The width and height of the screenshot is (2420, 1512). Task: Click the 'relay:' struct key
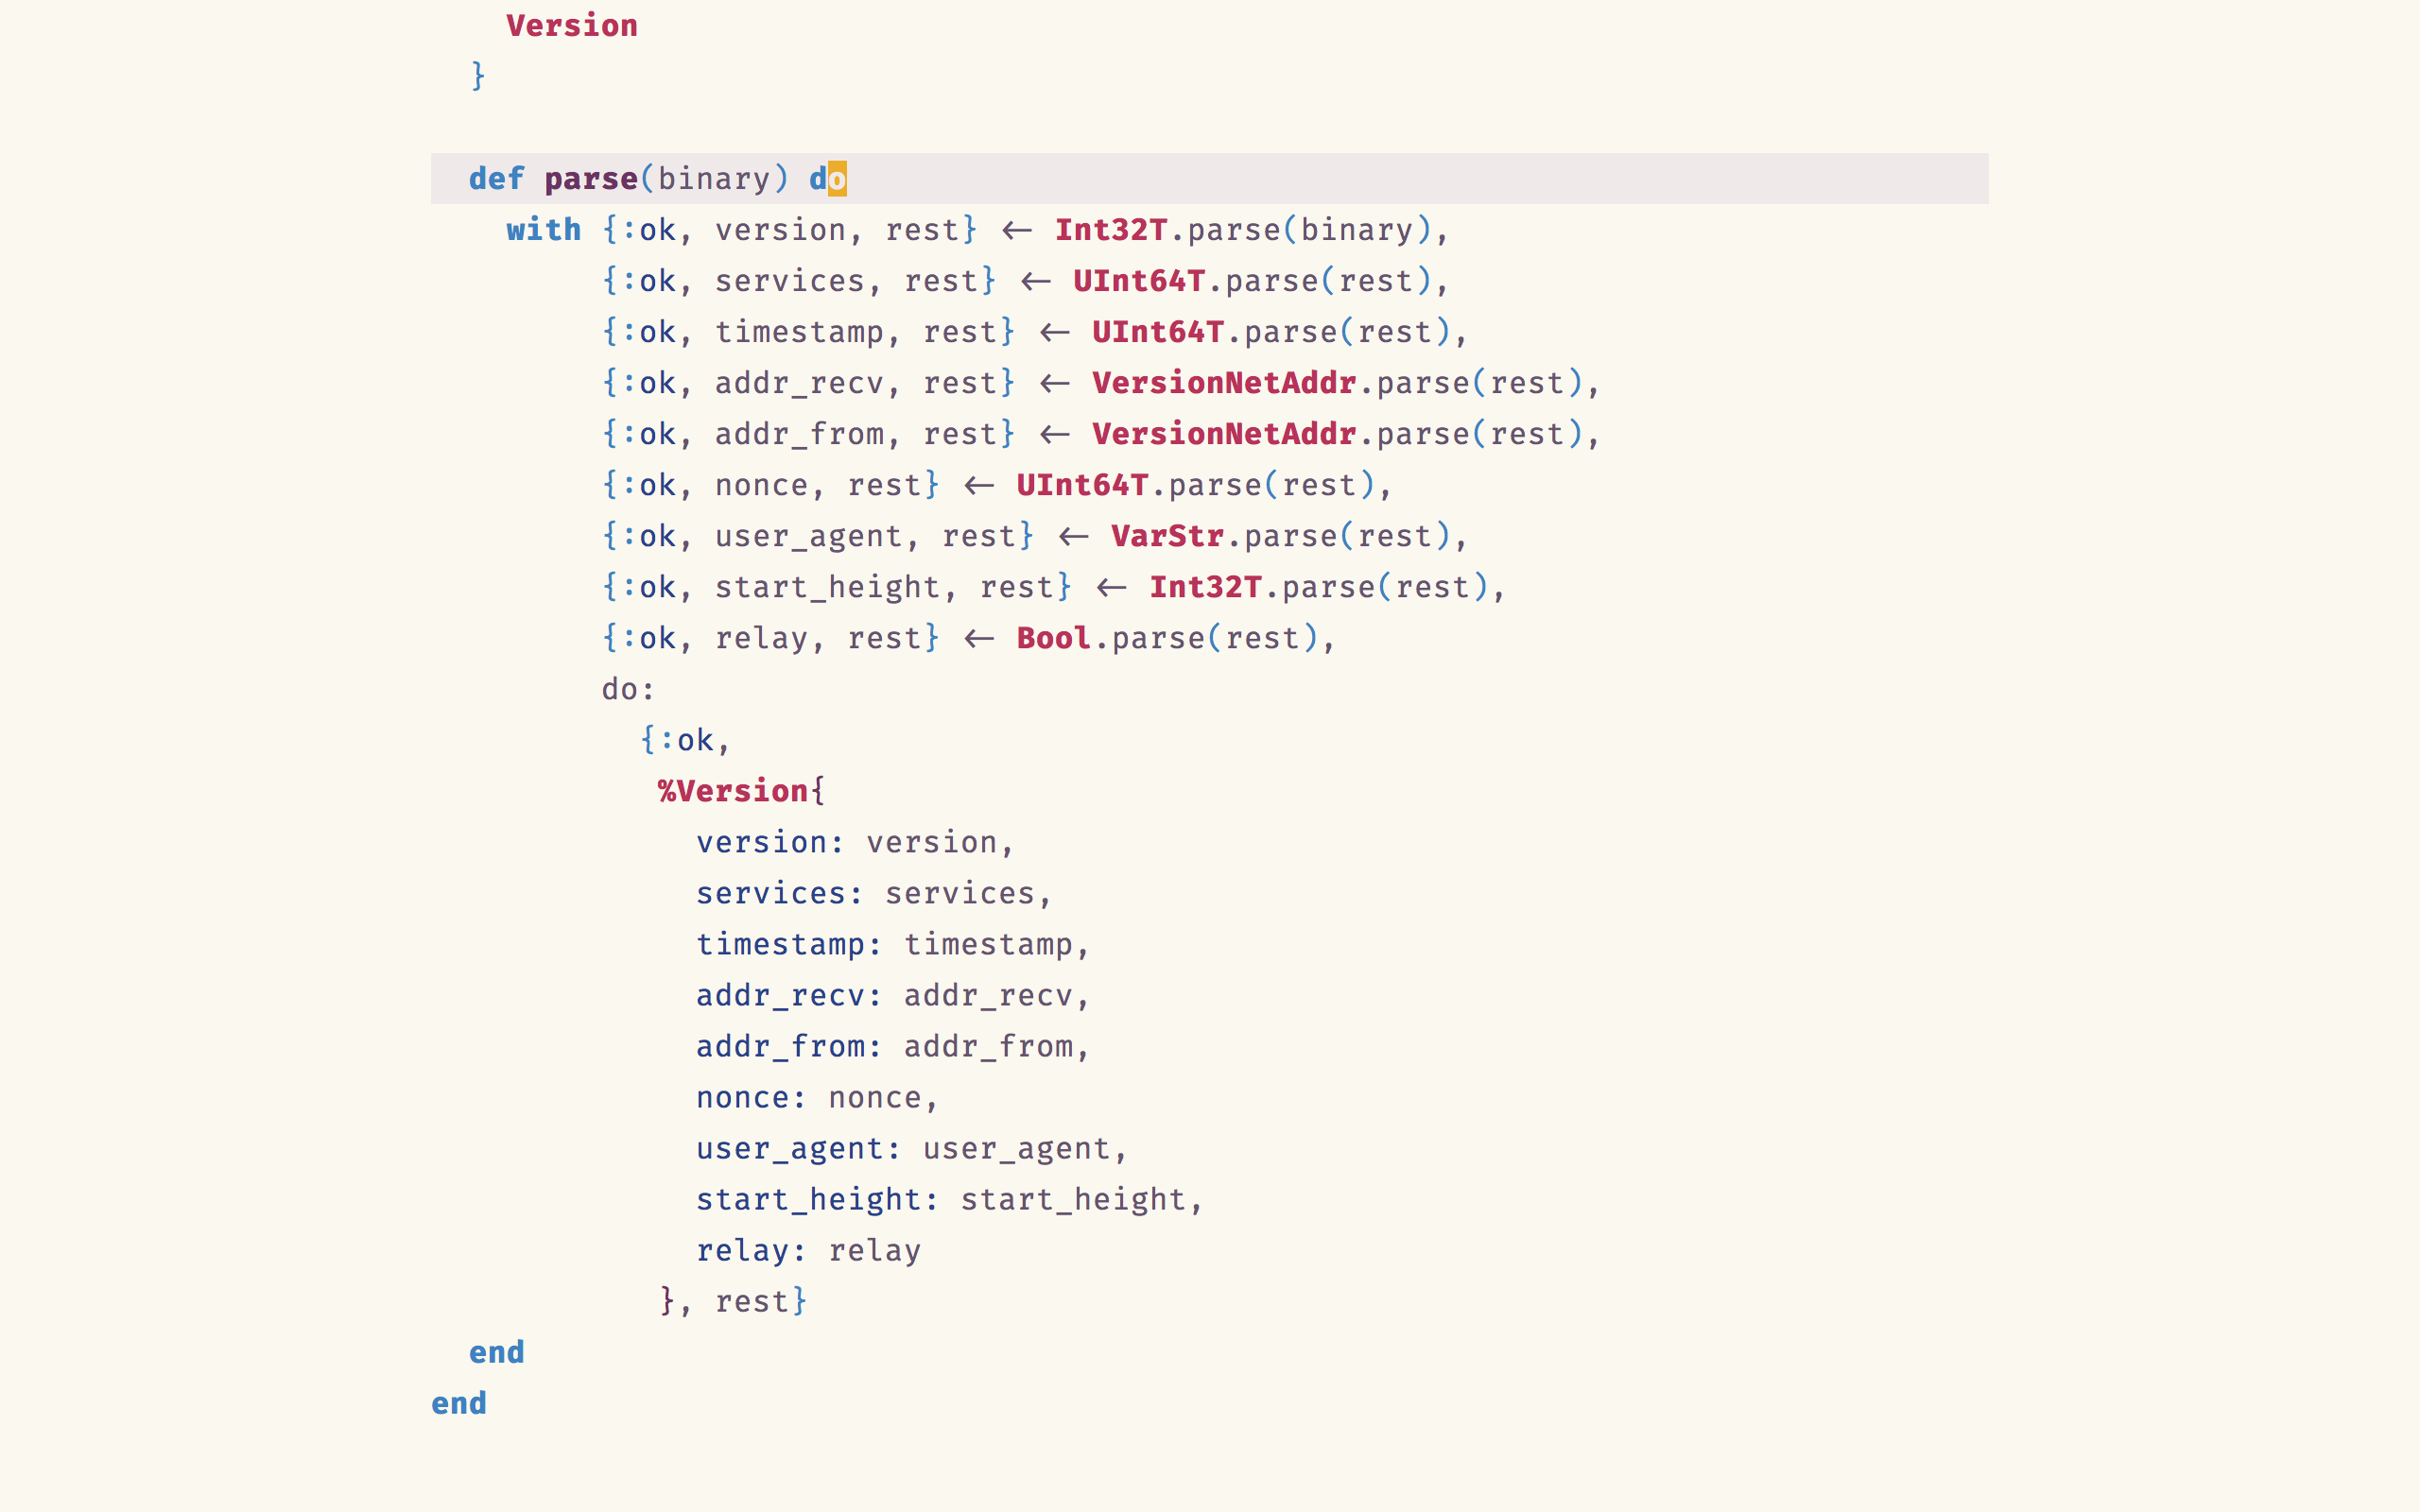click(751, 1250)
